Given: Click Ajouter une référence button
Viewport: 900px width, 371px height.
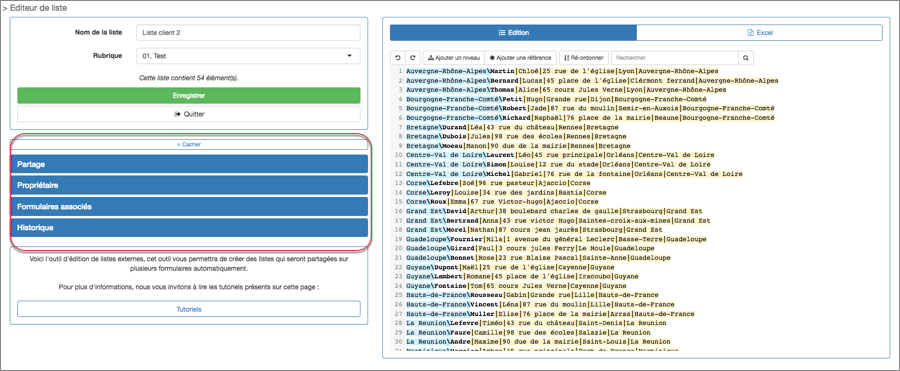Looking at the screenshot, I should [x=521, y=58].
